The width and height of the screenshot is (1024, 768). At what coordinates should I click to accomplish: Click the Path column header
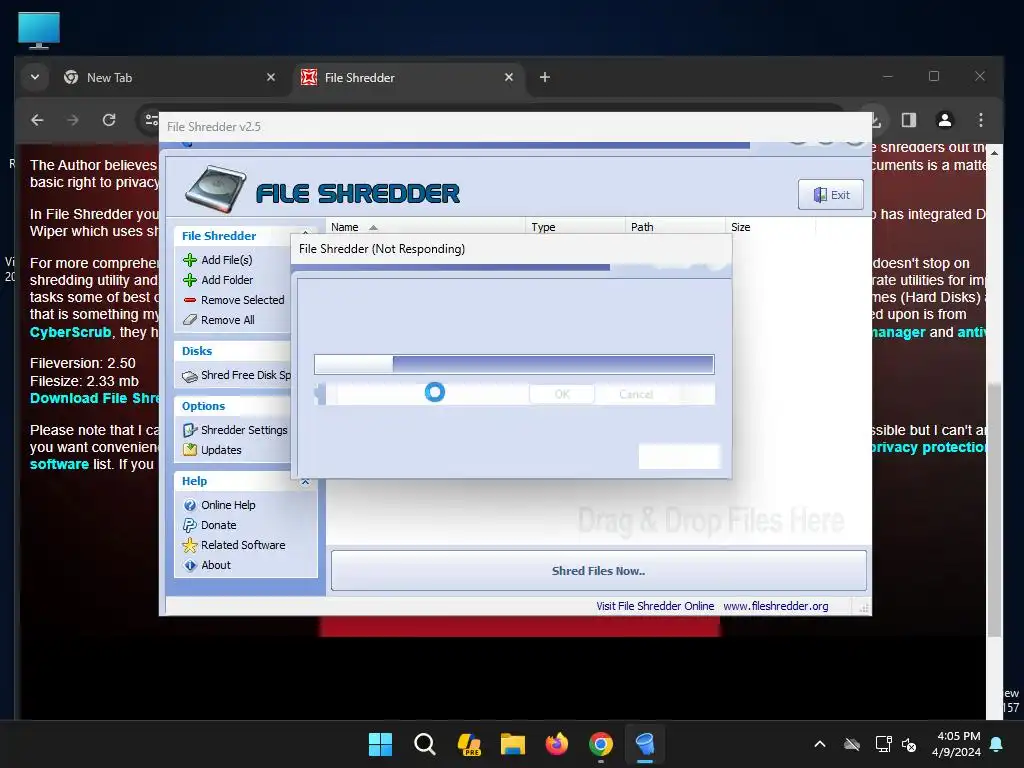(x=675, y=227)
